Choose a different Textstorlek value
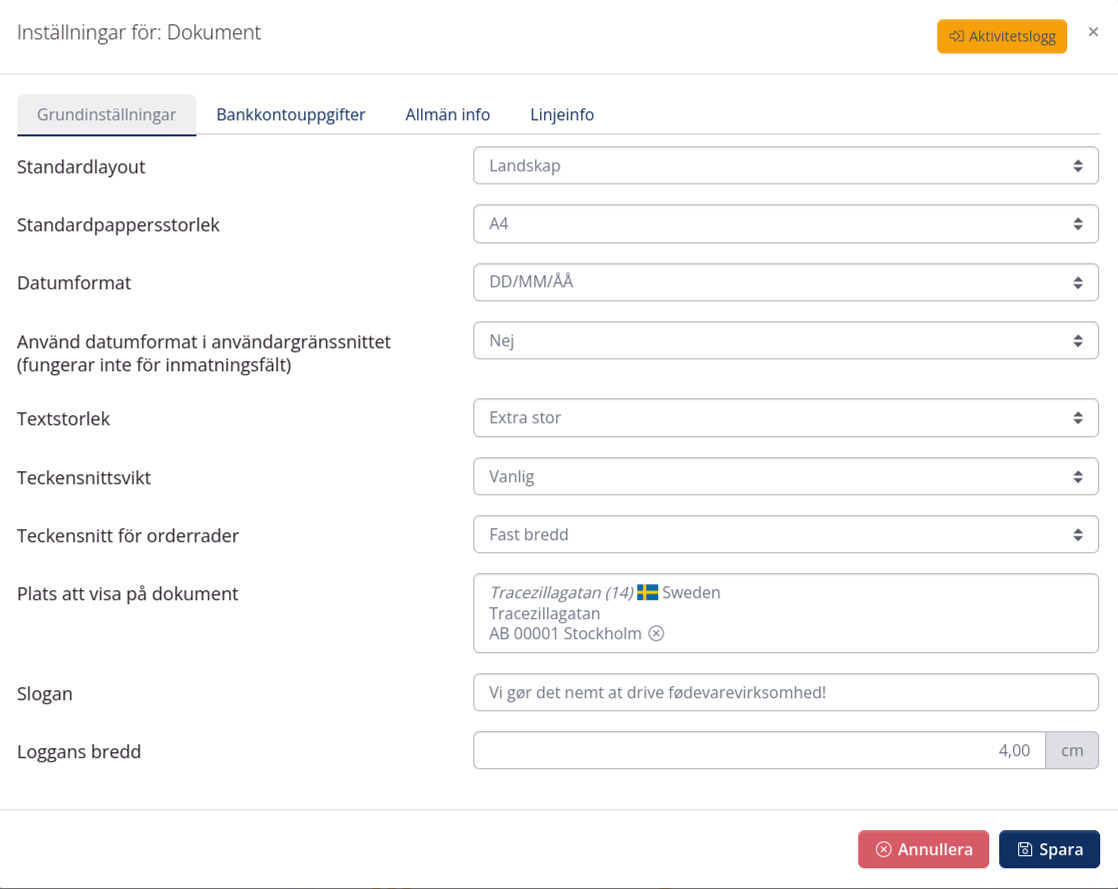Screen dimensions: 1118x889 pyautogui.click(x=785, y=418)
